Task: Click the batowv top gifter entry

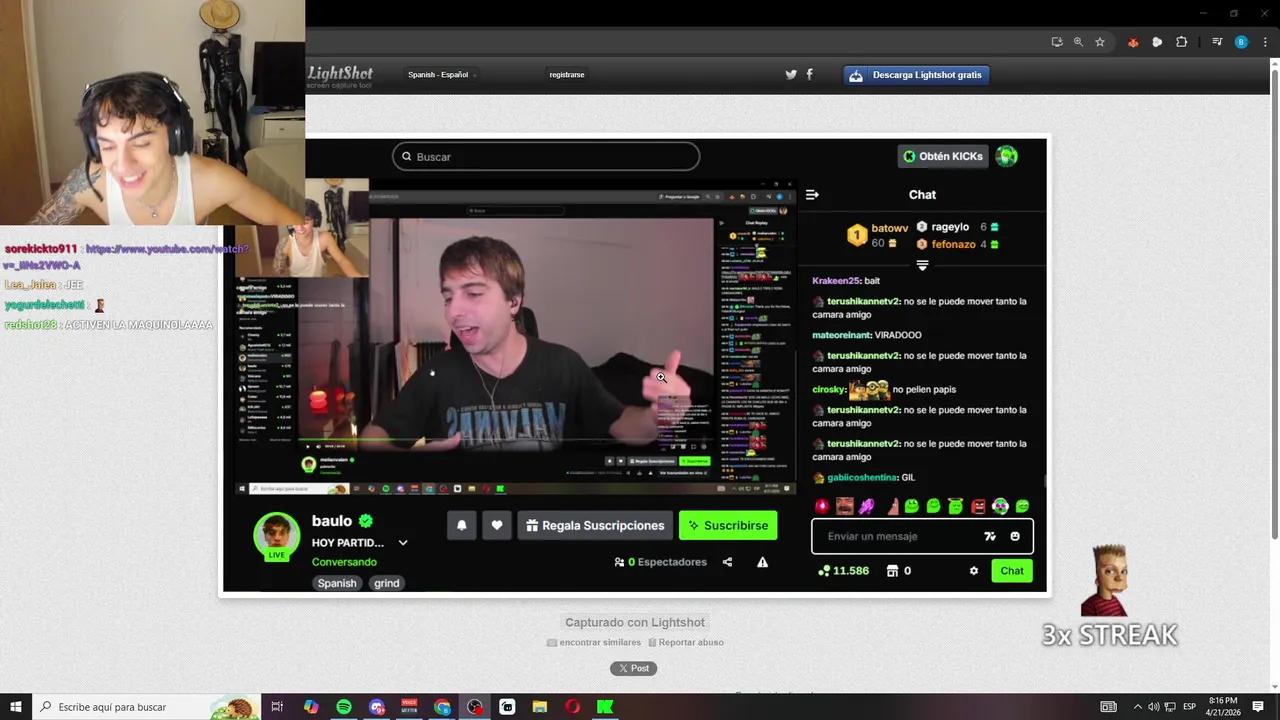Action: (879, 235)
